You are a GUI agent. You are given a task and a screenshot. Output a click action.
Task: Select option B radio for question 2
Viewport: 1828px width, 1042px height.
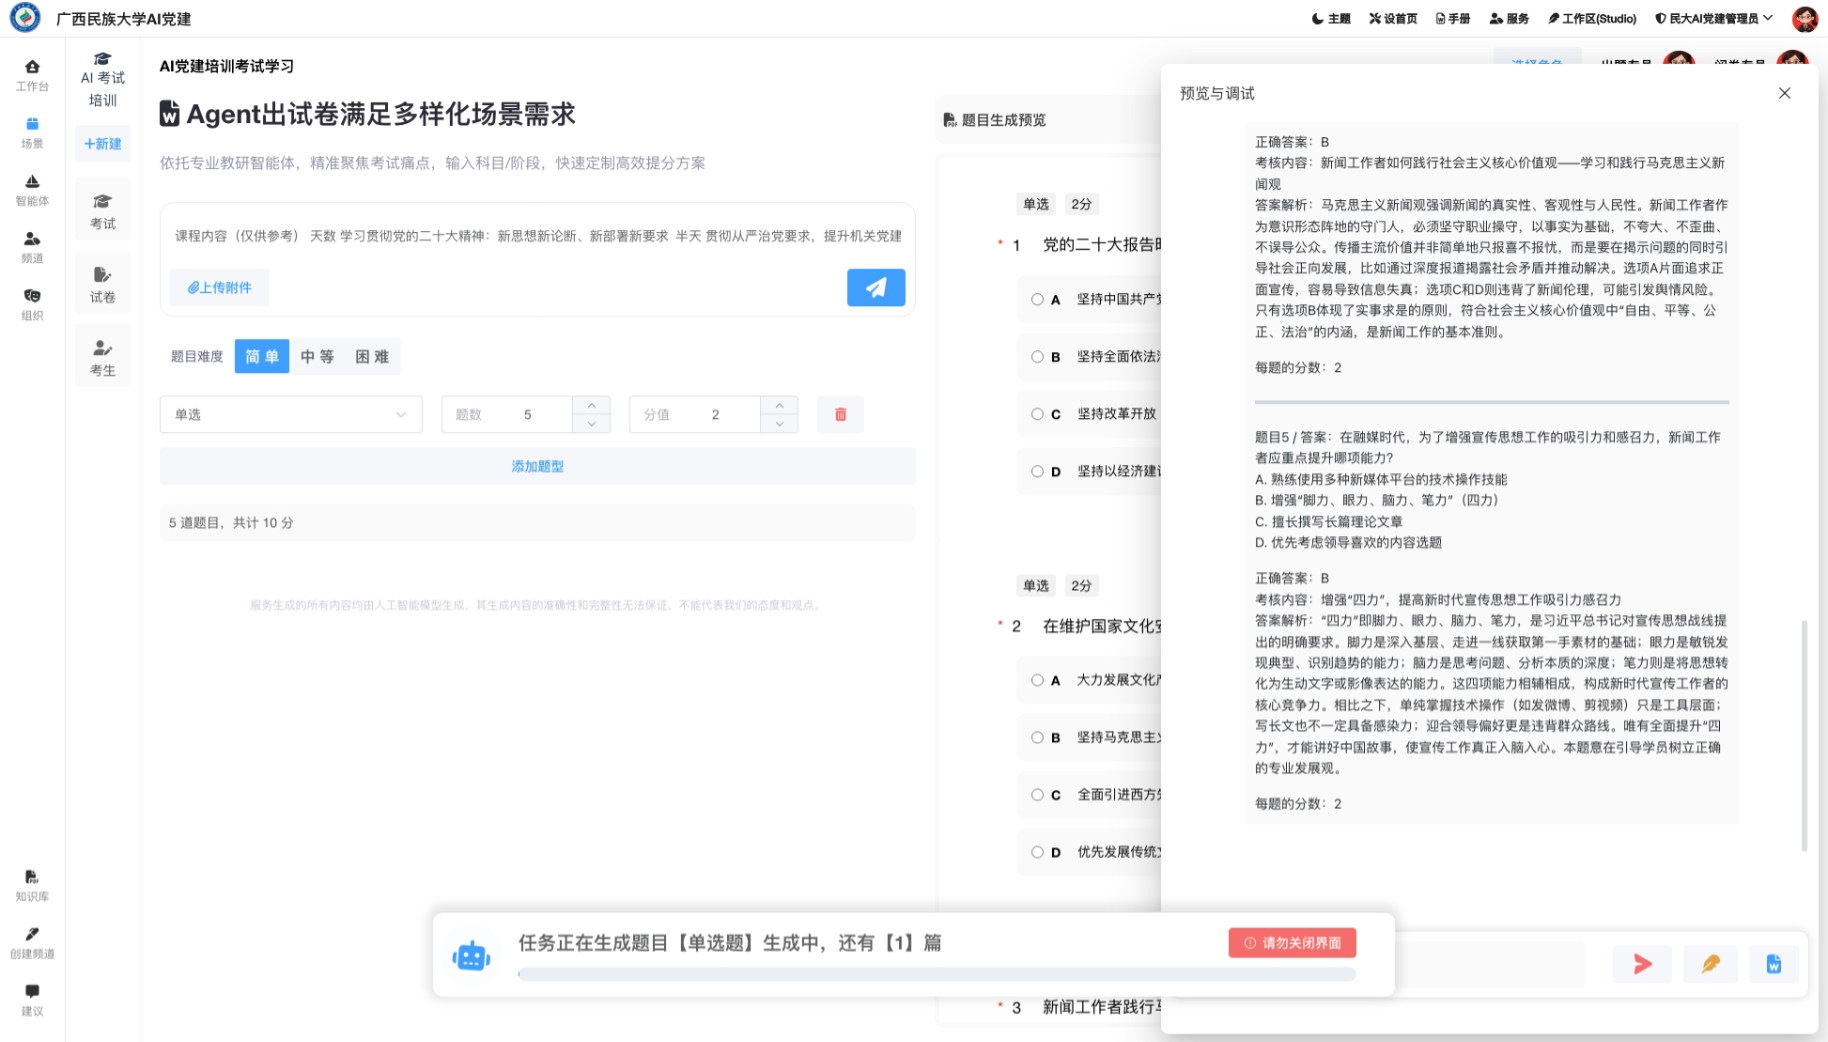(x=1037, y=737)
